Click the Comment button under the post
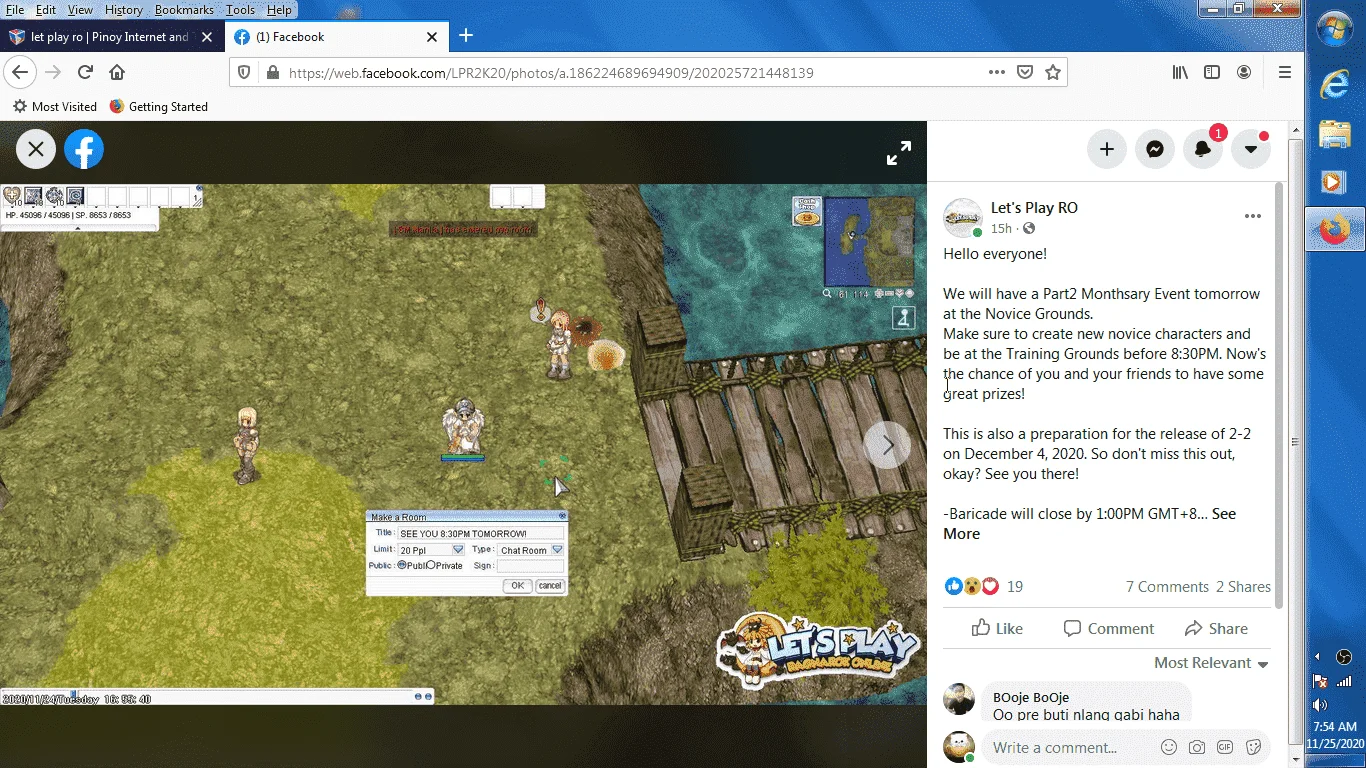The height and width of the screenshot is (768, 1366). tap(1108, 628)
